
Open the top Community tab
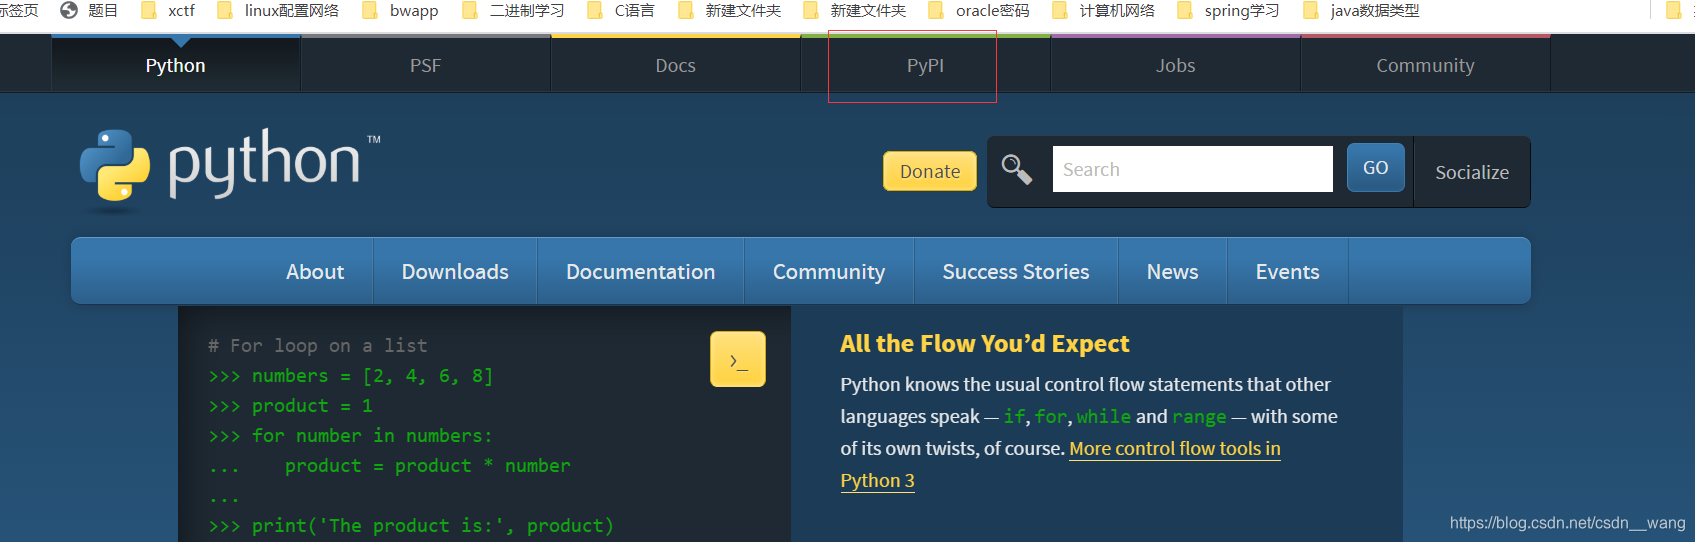(1426, 65)
